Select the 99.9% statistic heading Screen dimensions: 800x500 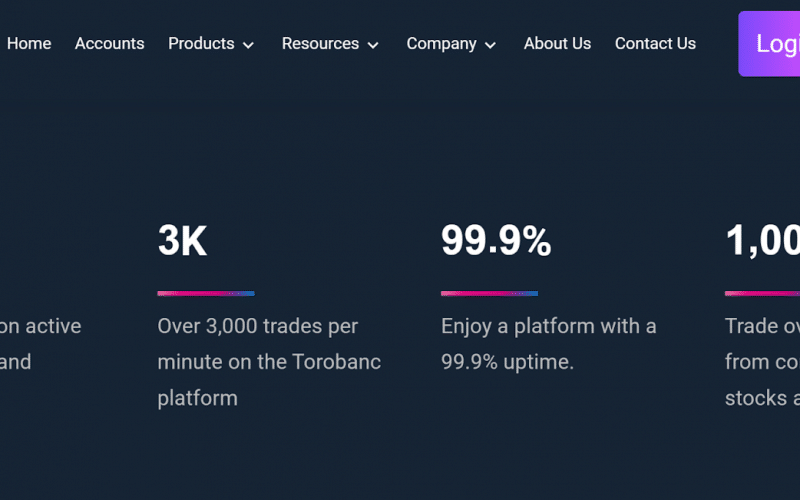[x=496, y=242]
